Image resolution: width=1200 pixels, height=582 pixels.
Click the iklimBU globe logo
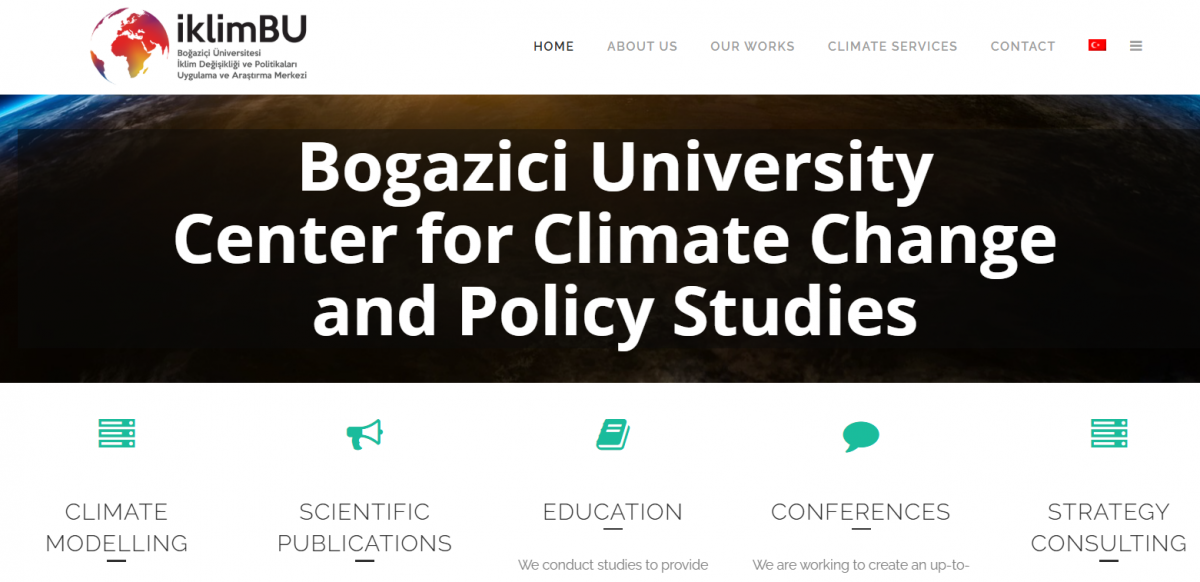[130, 46]
